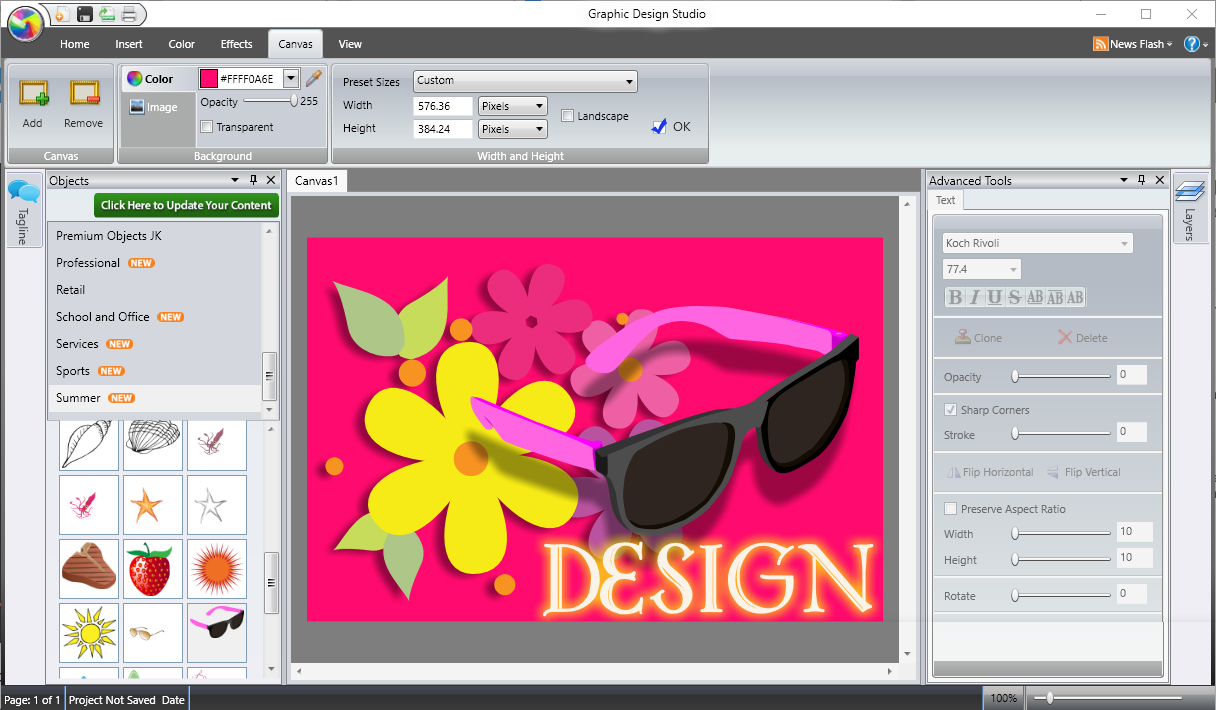Open the Preset Sizes dropdown
The image size is (1216, 710).
tap(525, 81)
